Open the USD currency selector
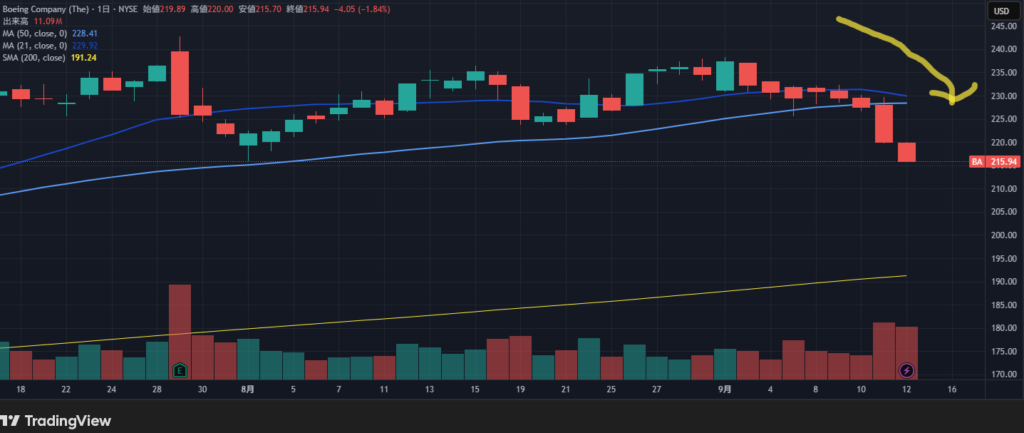This screenshot has width=1024, height=433. pyautogui.click(x=1001, y=11)
